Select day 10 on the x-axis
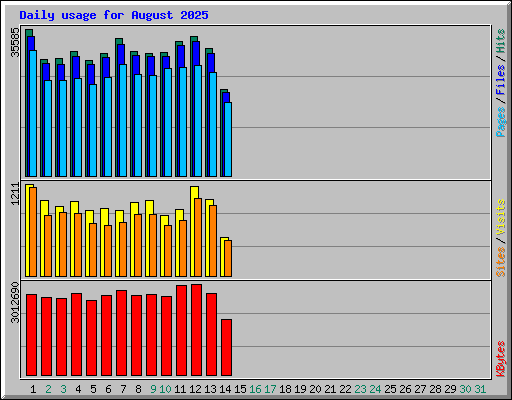This screenshot has height=400, width=512. tap(165, 389)
